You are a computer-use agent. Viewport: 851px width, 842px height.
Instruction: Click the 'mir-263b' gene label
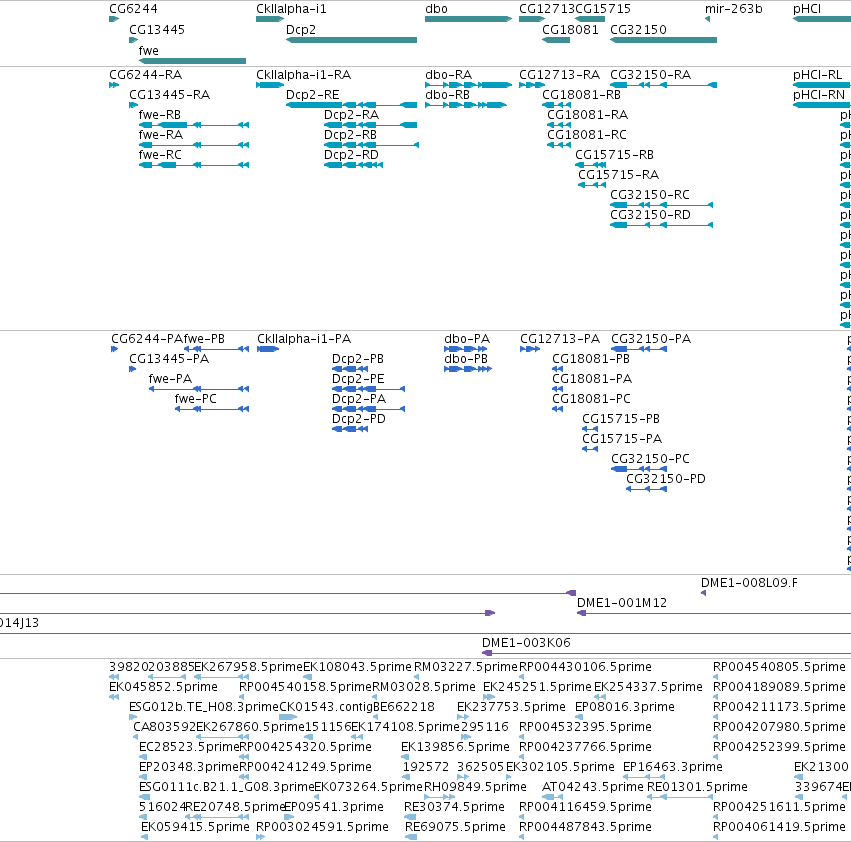coord(734,9)
